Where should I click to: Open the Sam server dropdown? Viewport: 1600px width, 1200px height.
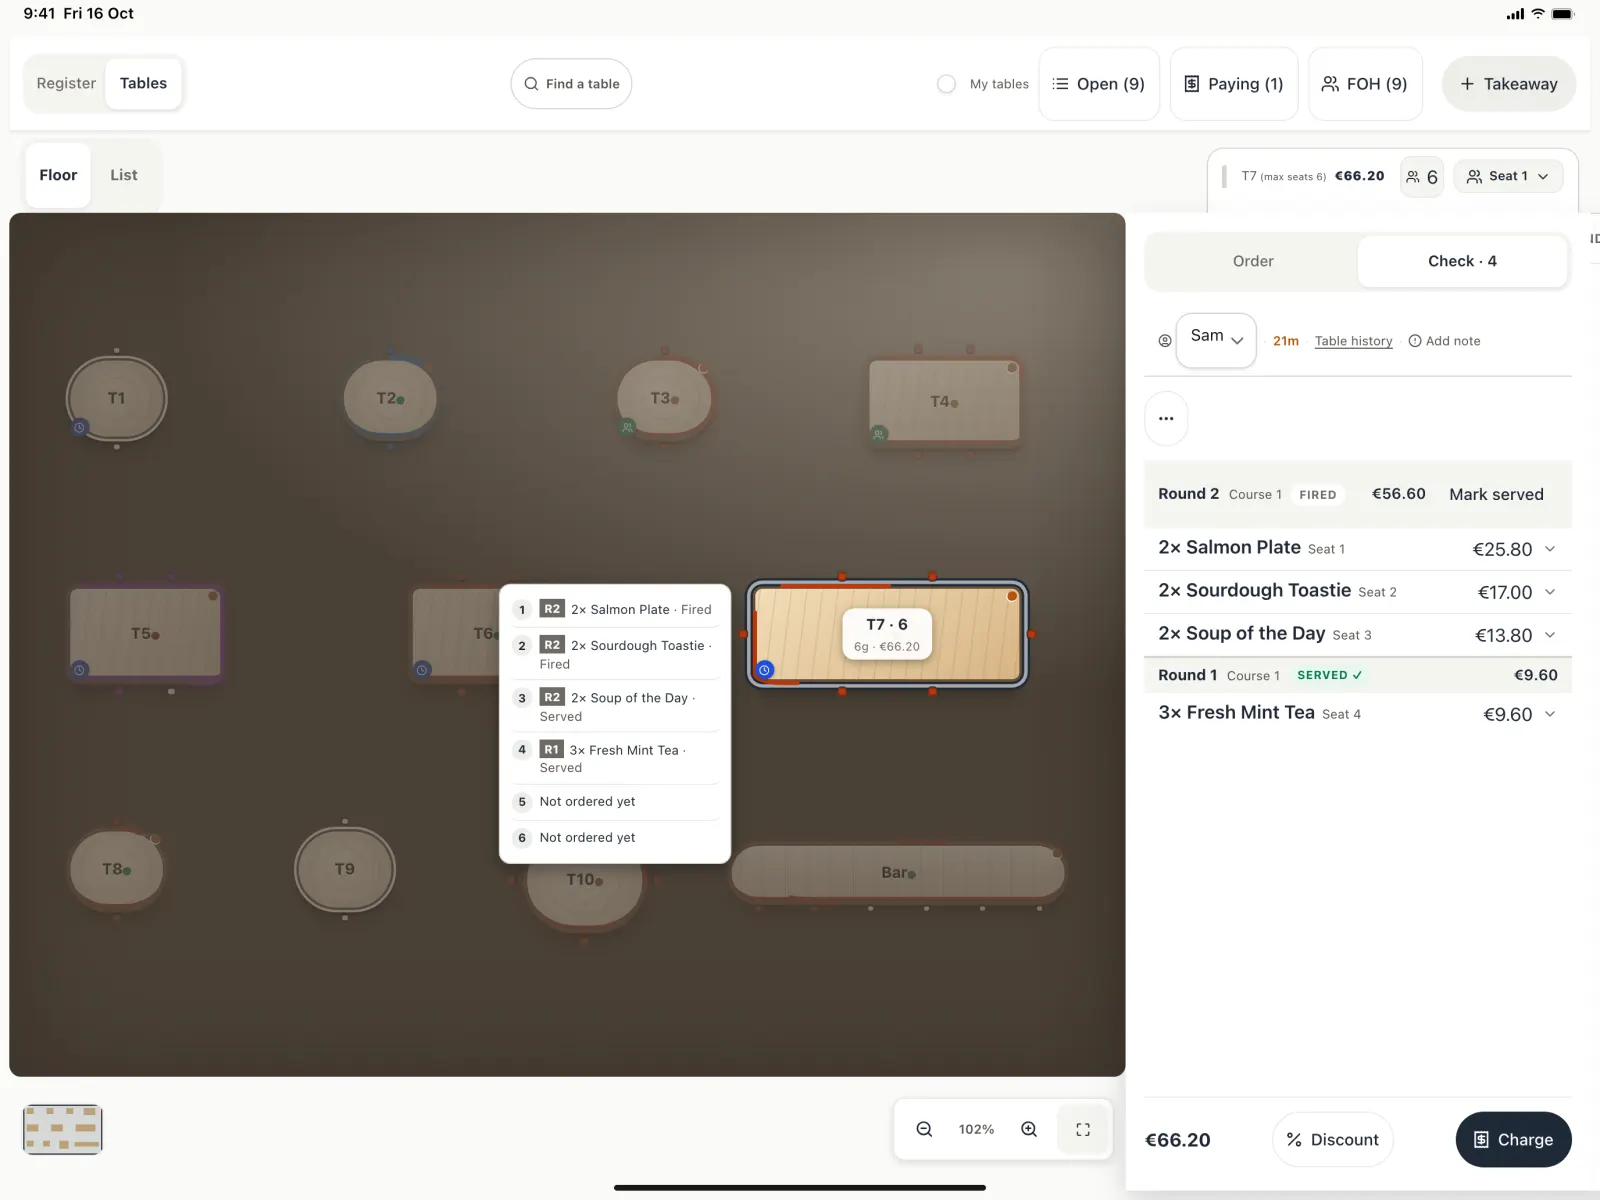[x=1216, y=340]
